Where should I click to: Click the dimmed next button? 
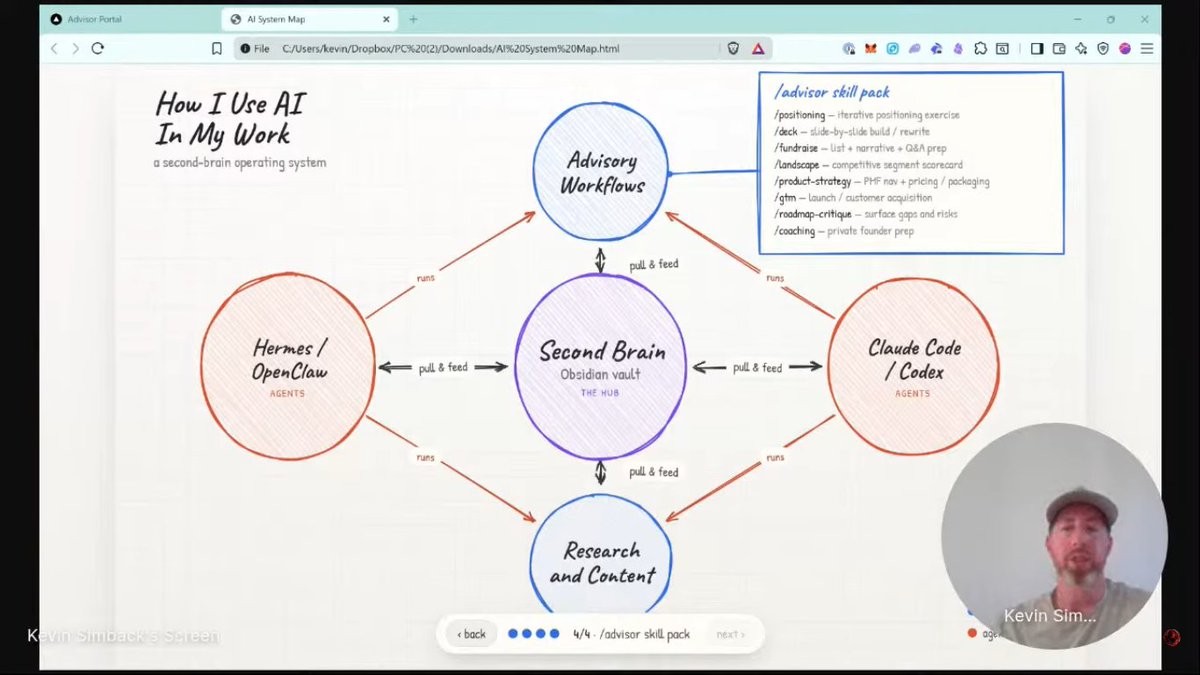pyautogui.click(x=730, y=634)
